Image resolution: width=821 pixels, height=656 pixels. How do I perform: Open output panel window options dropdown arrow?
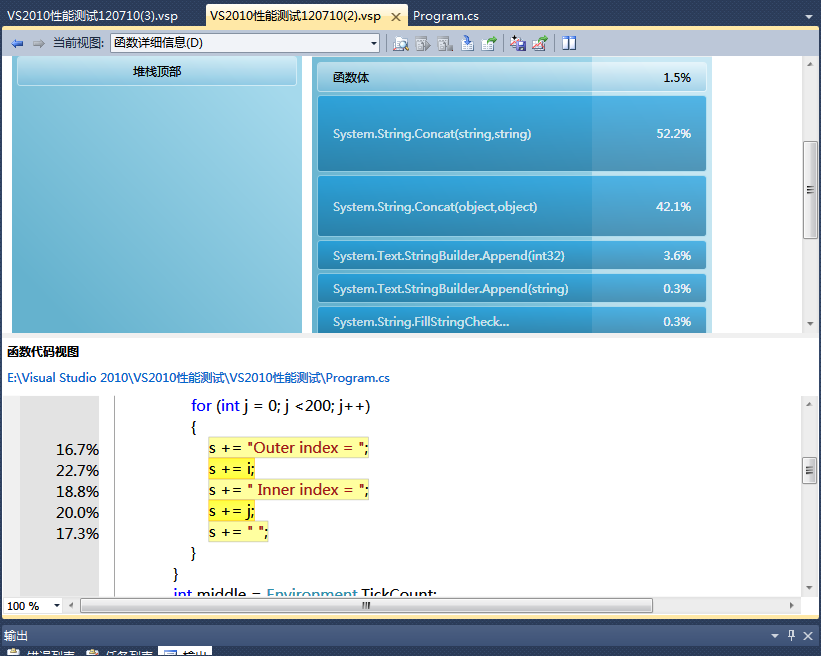pos(775,636)
